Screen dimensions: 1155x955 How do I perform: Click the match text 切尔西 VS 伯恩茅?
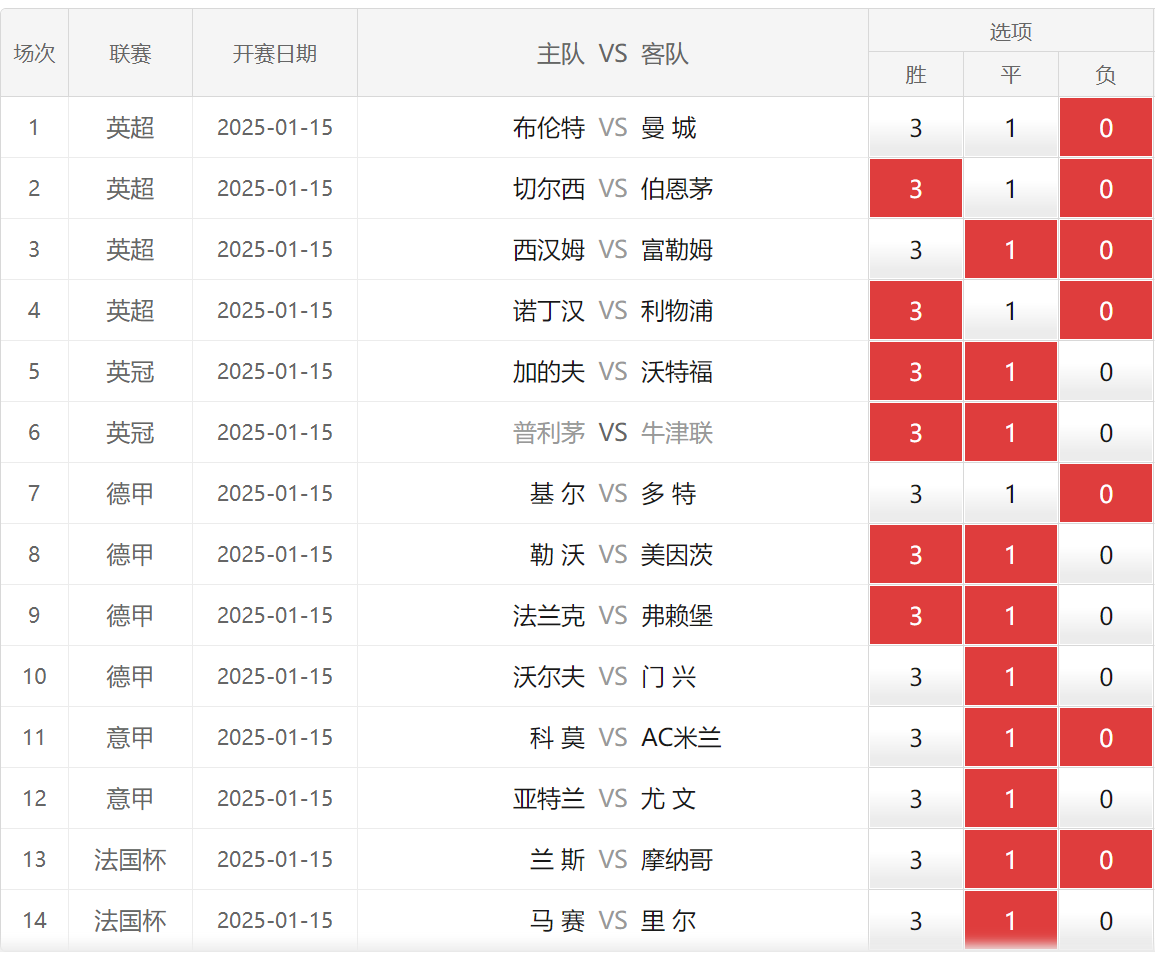pyautogui.click(x=613, y=189)
